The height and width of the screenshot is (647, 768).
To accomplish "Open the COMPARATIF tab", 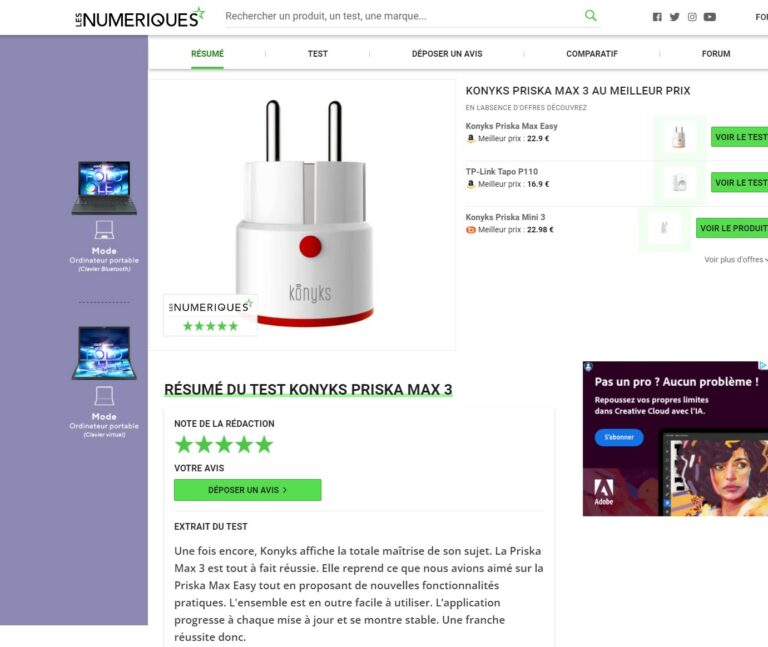I will coord(592,54).
